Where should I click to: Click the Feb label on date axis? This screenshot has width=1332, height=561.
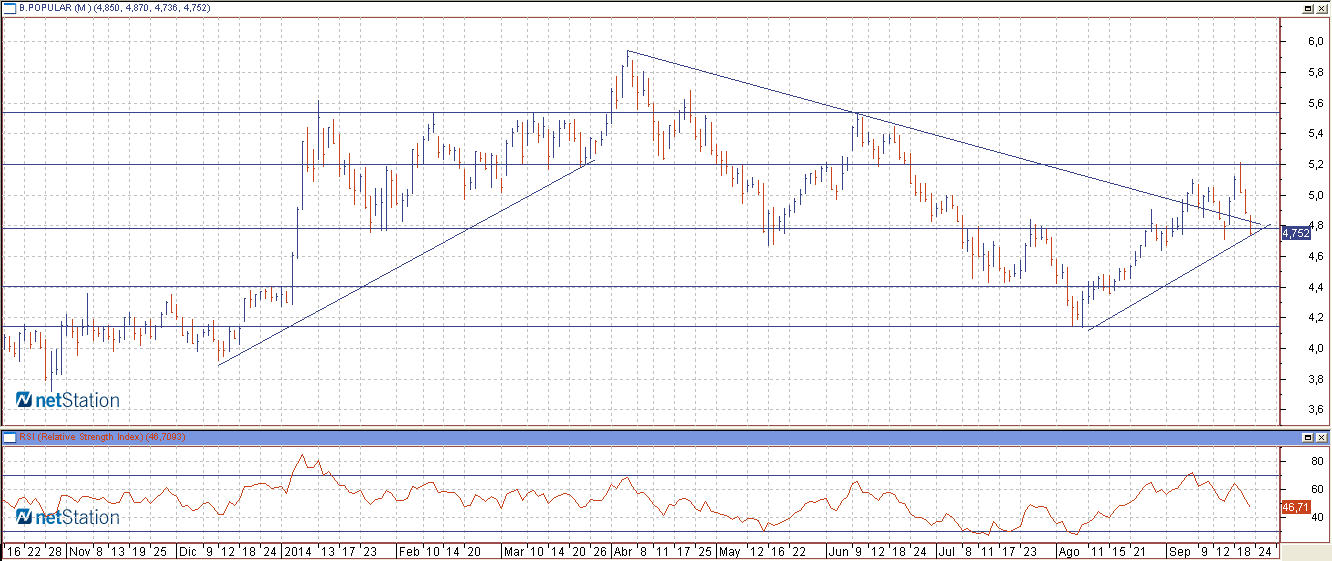click(x=410, y=551)
